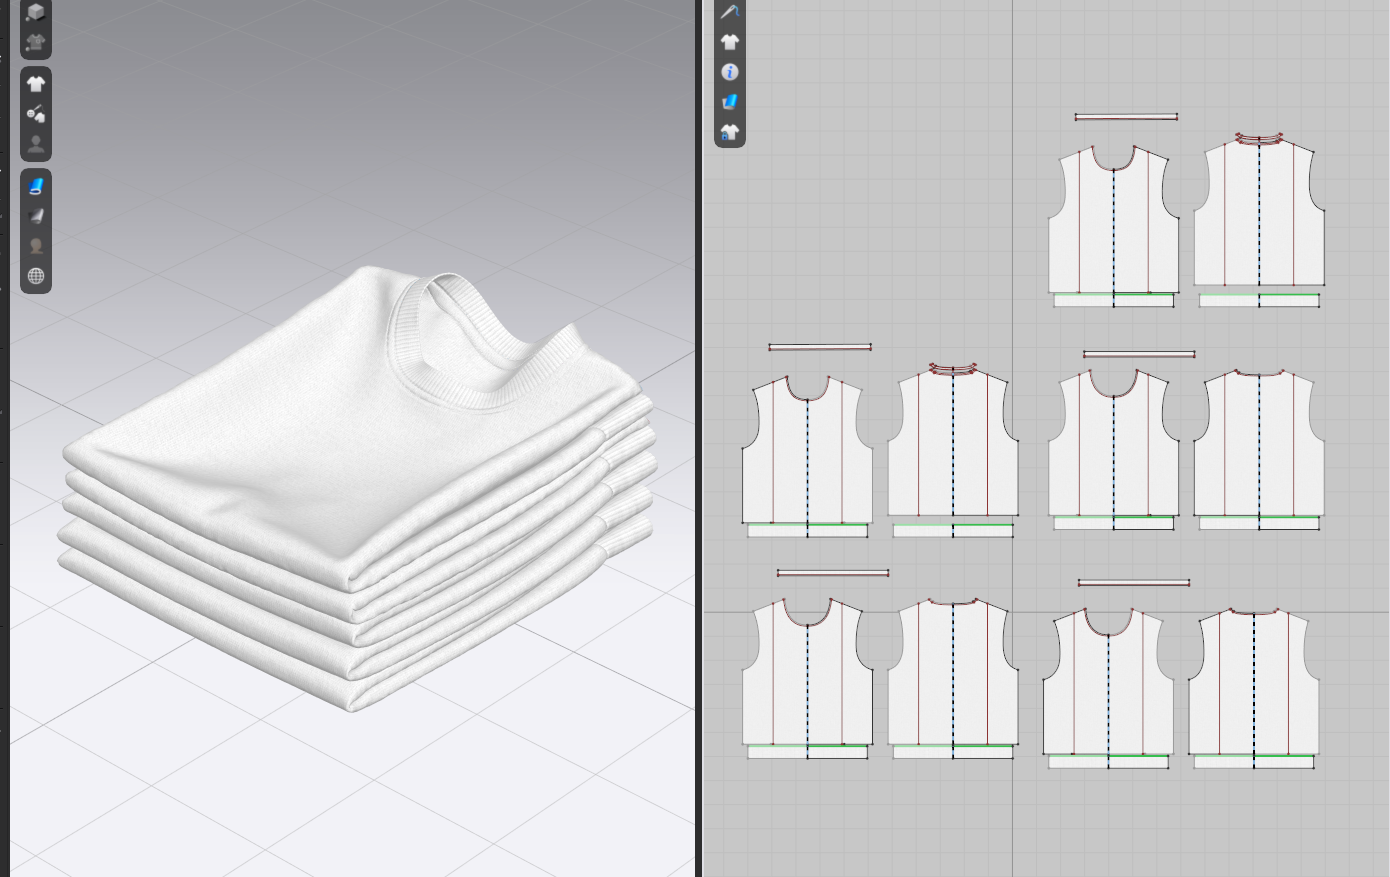
Task: Select front bodice pattern in bottom-left group
Action: click(807, 671)
